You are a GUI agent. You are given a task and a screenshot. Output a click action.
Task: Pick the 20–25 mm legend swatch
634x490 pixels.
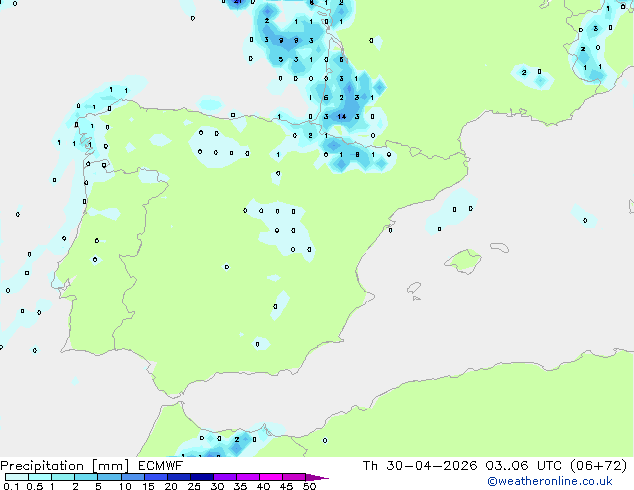point(178,477)
